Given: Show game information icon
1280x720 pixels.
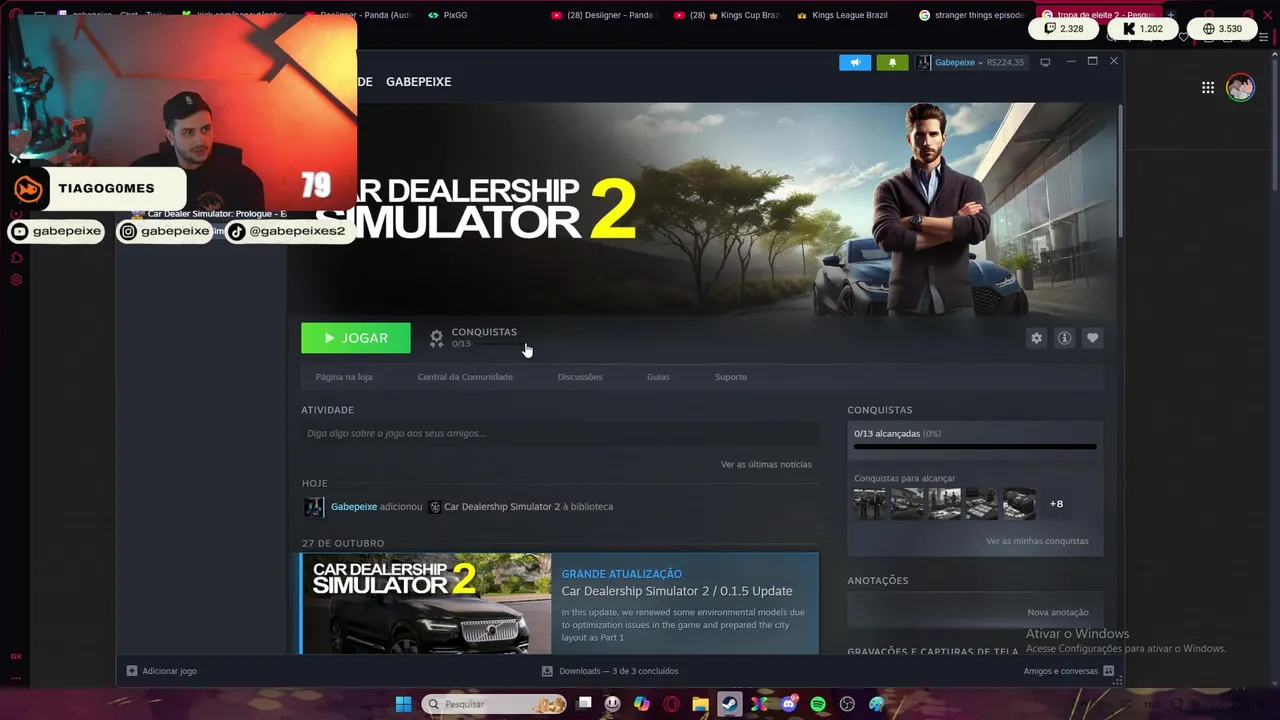Looking at the screenshot, I should [1064, 338].
